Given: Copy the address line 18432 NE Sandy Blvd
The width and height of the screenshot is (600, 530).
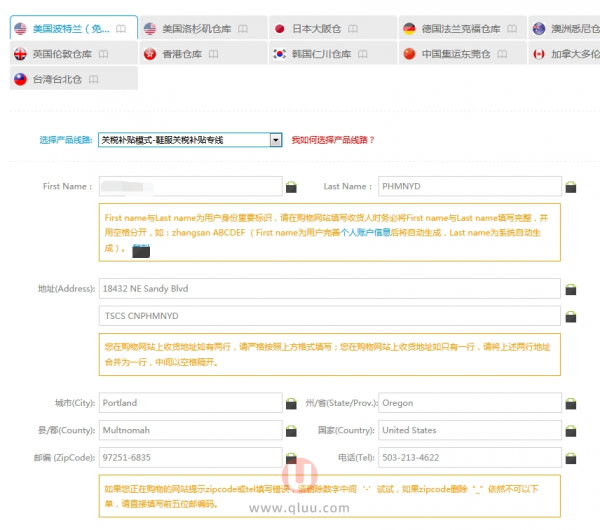Looking at the screenshot, I should [571, 290].
